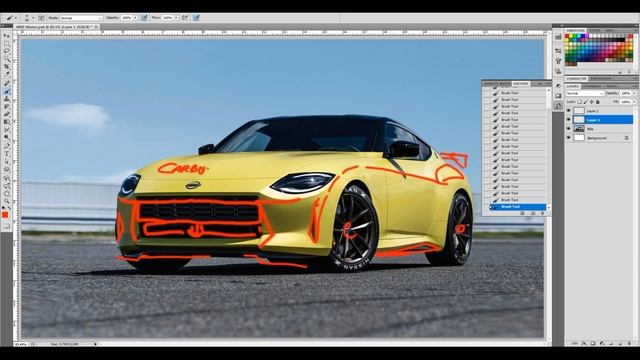Select the Rectangular Marquee tool

[x=7, y=44]
